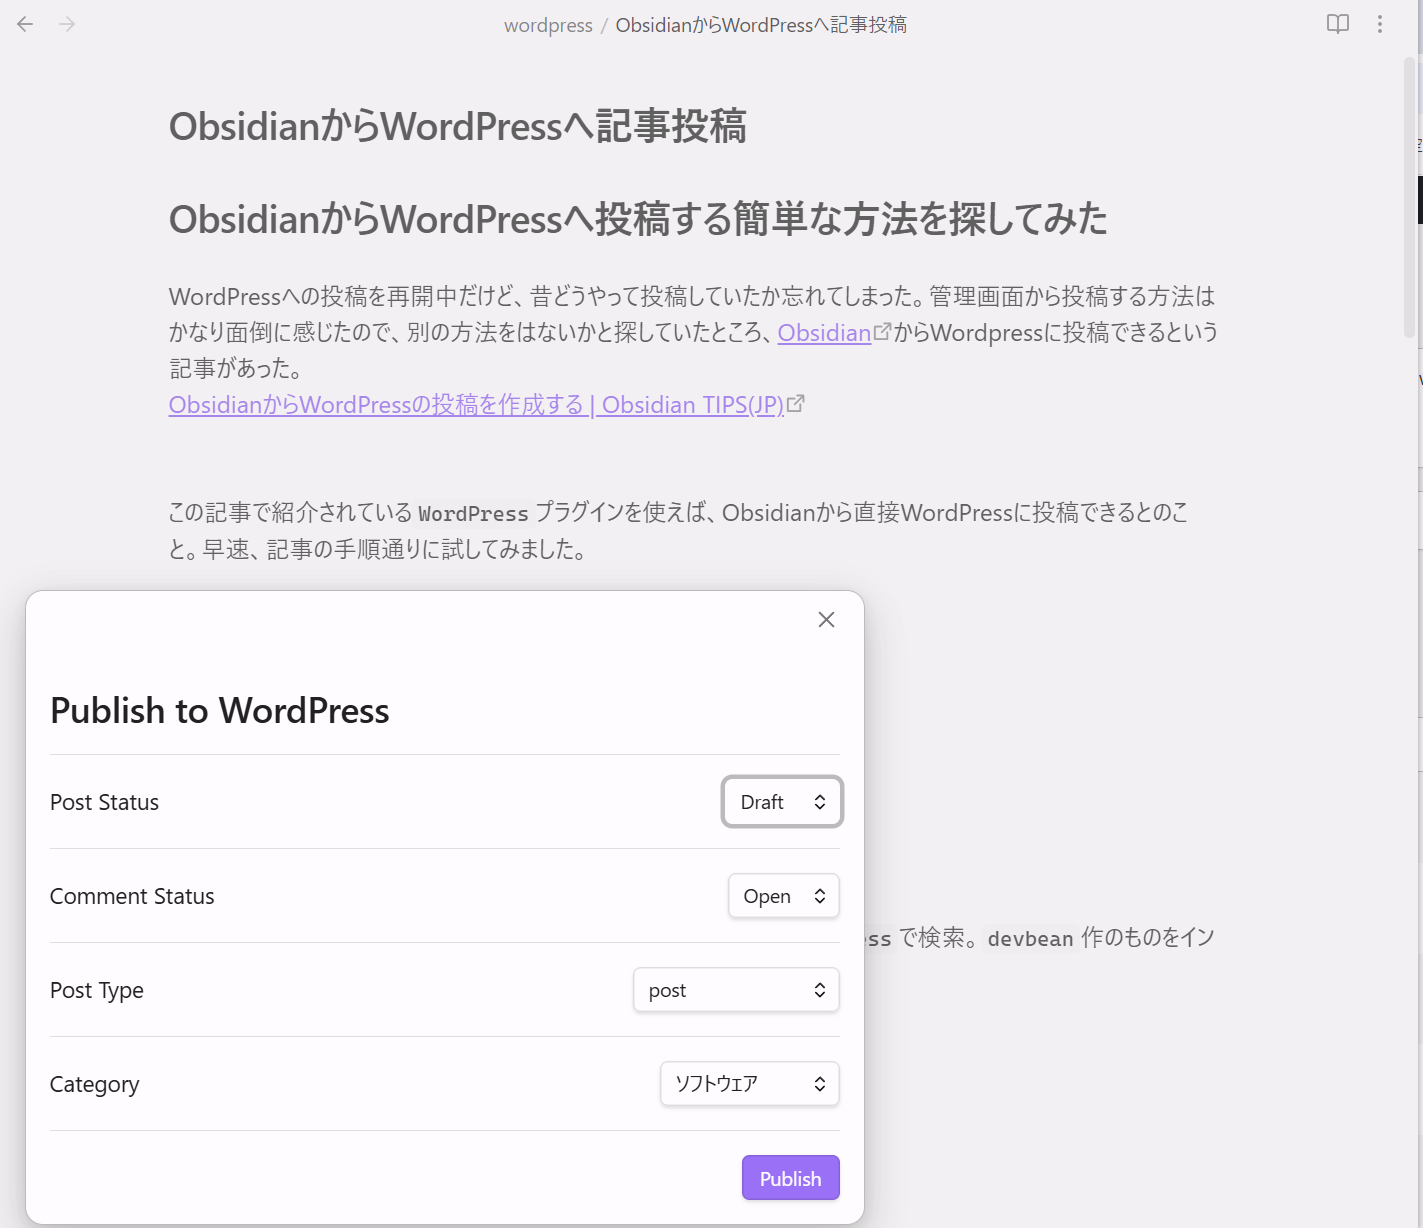
Task: Close the Publish to WordPress dialog
Action: tap(826, 620)
